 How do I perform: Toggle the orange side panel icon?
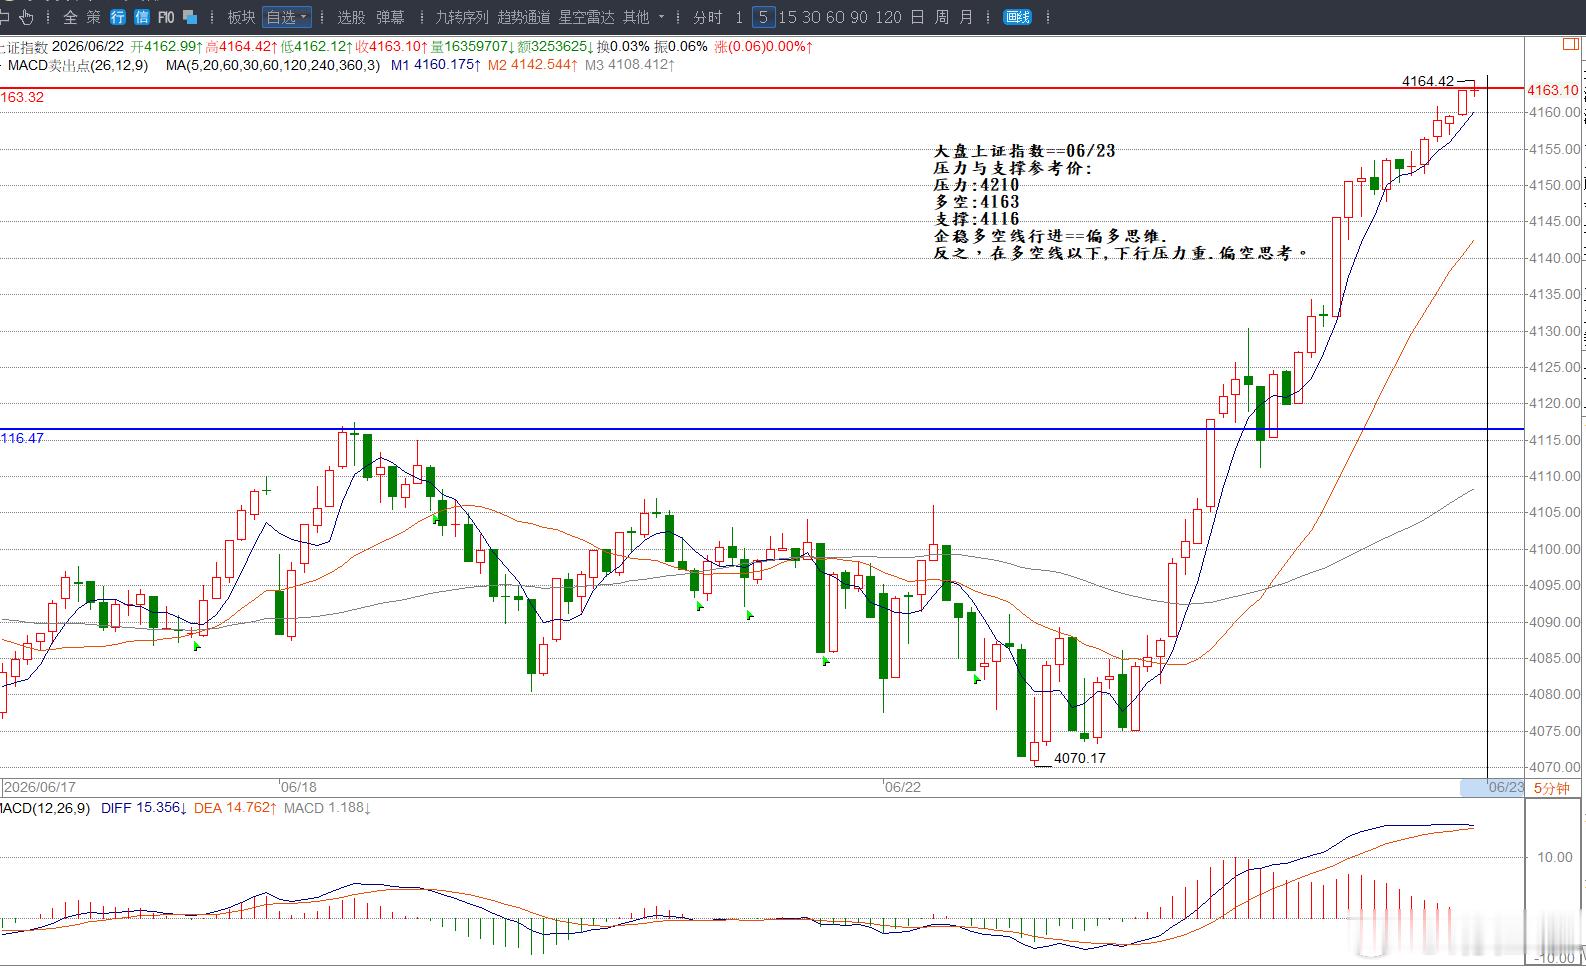1570,45
